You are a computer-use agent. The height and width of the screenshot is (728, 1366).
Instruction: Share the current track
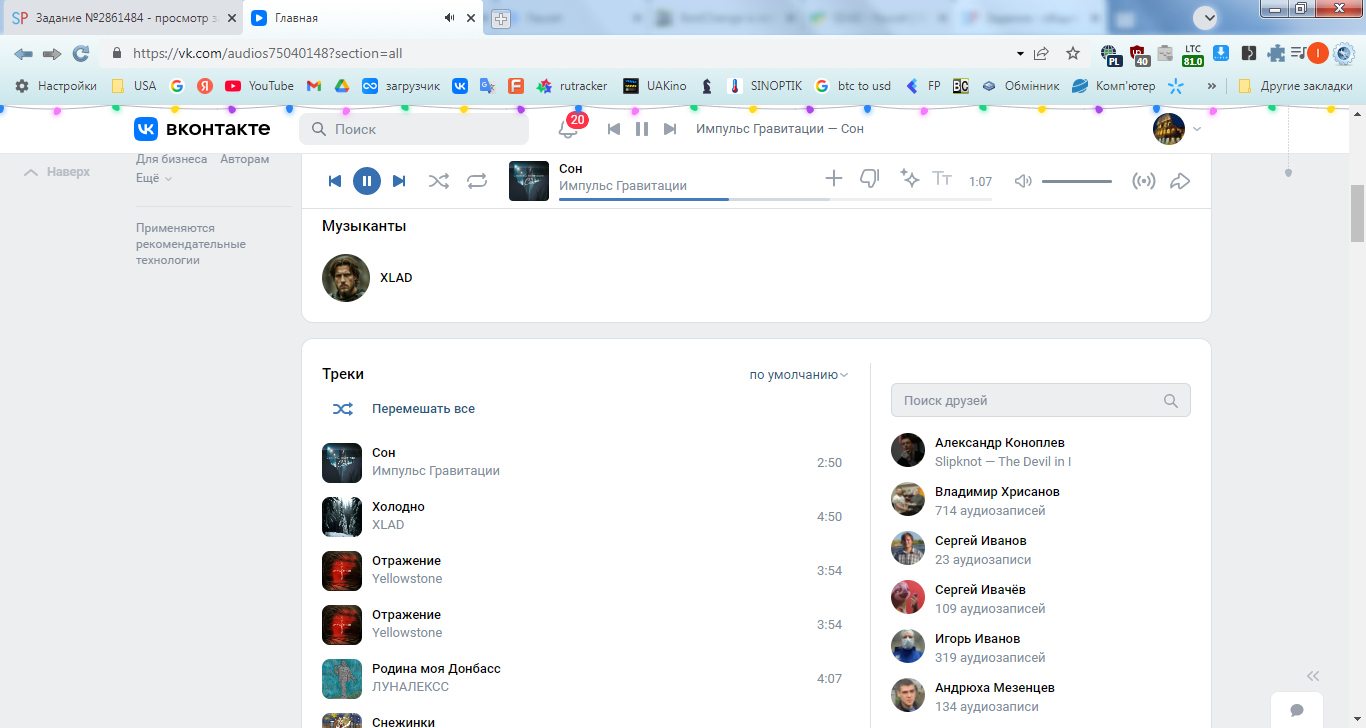coord(1180,181)
